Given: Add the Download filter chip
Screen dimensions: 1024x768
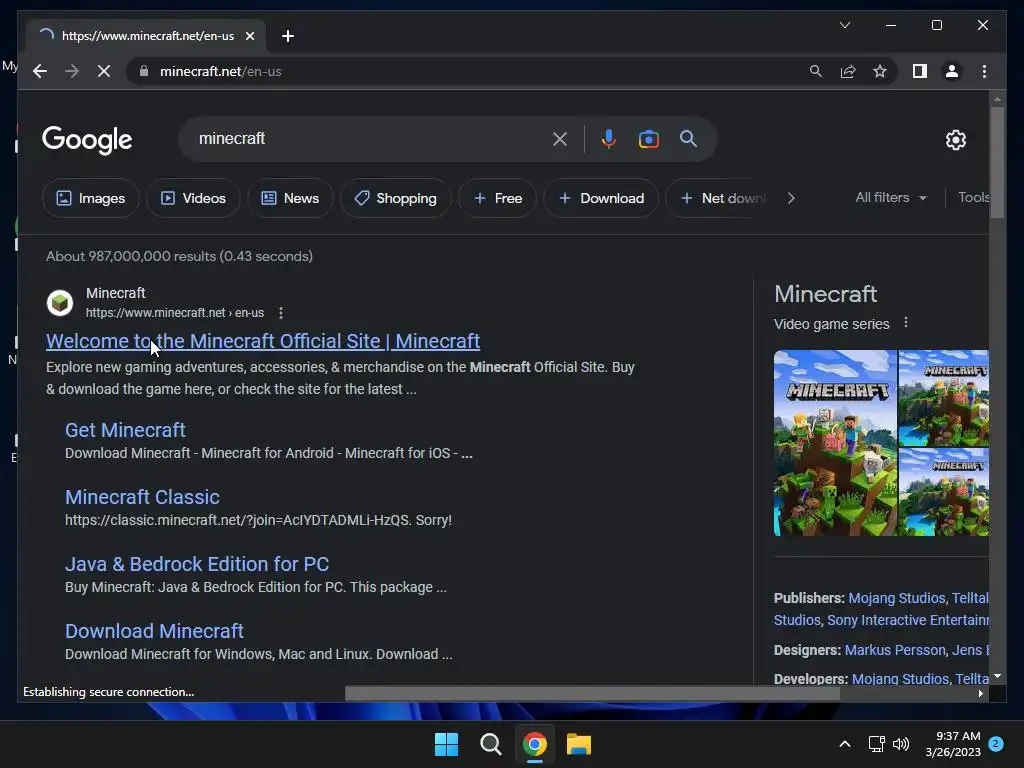Looking at the screenshot, I should coord(601,198).
